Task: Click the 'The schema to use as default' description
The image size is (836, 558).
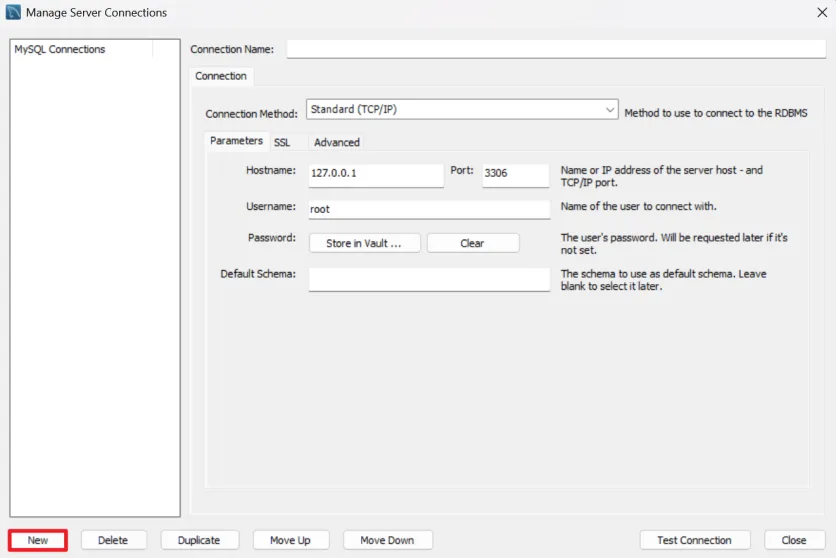Action: click(663, 280)
